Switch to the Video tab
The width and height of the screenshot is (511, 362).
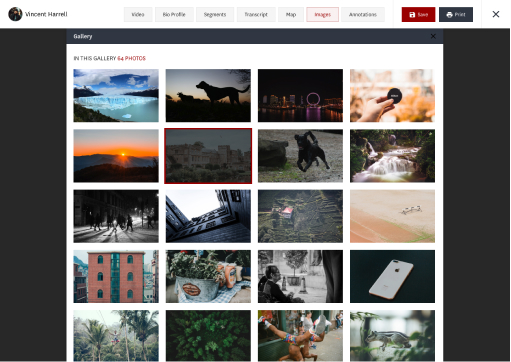click(138, 14)
